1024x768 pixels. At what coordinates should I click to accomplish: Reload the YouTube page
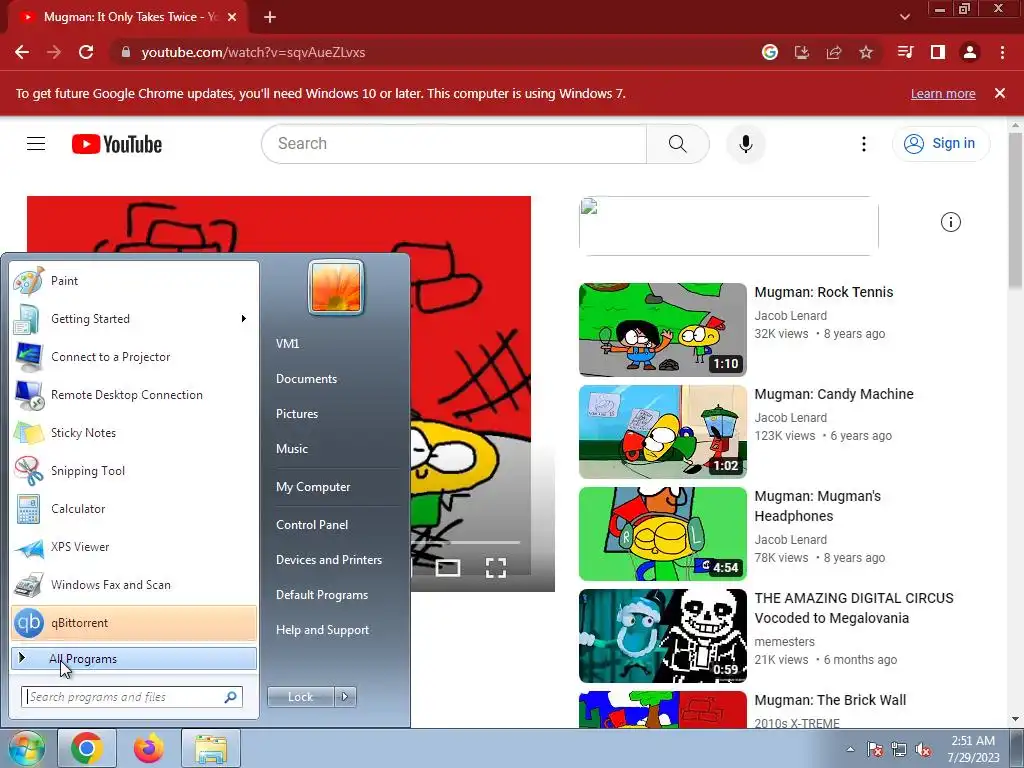(x=86, y=52)
